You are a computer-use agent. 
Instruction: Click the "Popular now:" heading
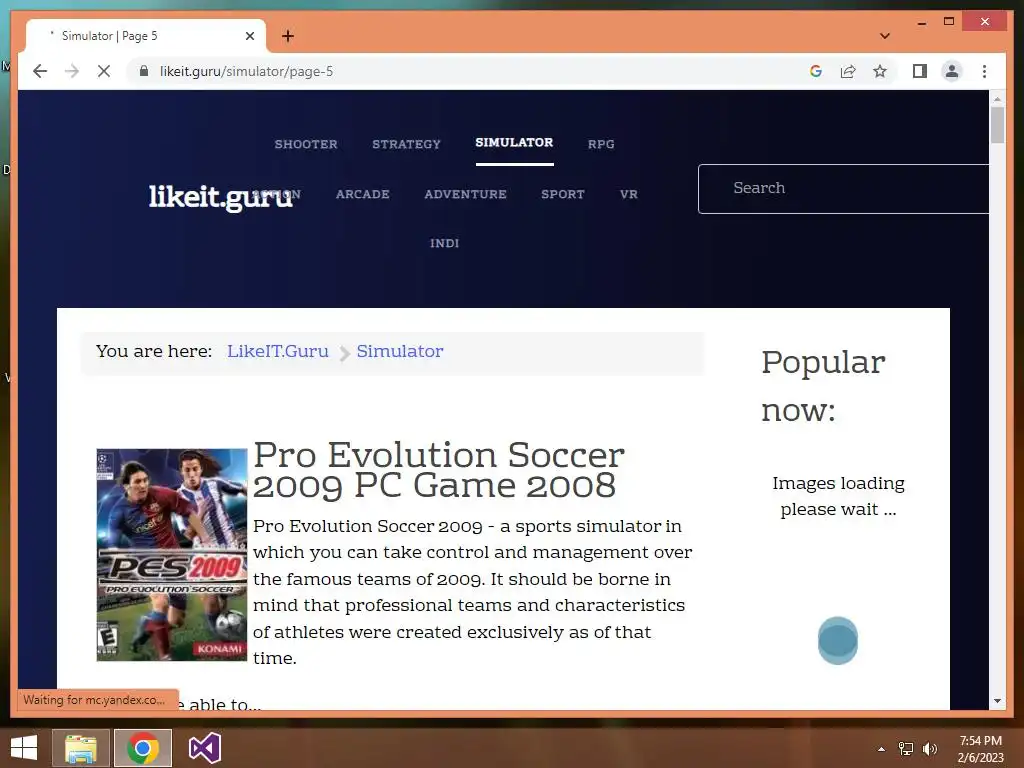pos(823,385)
